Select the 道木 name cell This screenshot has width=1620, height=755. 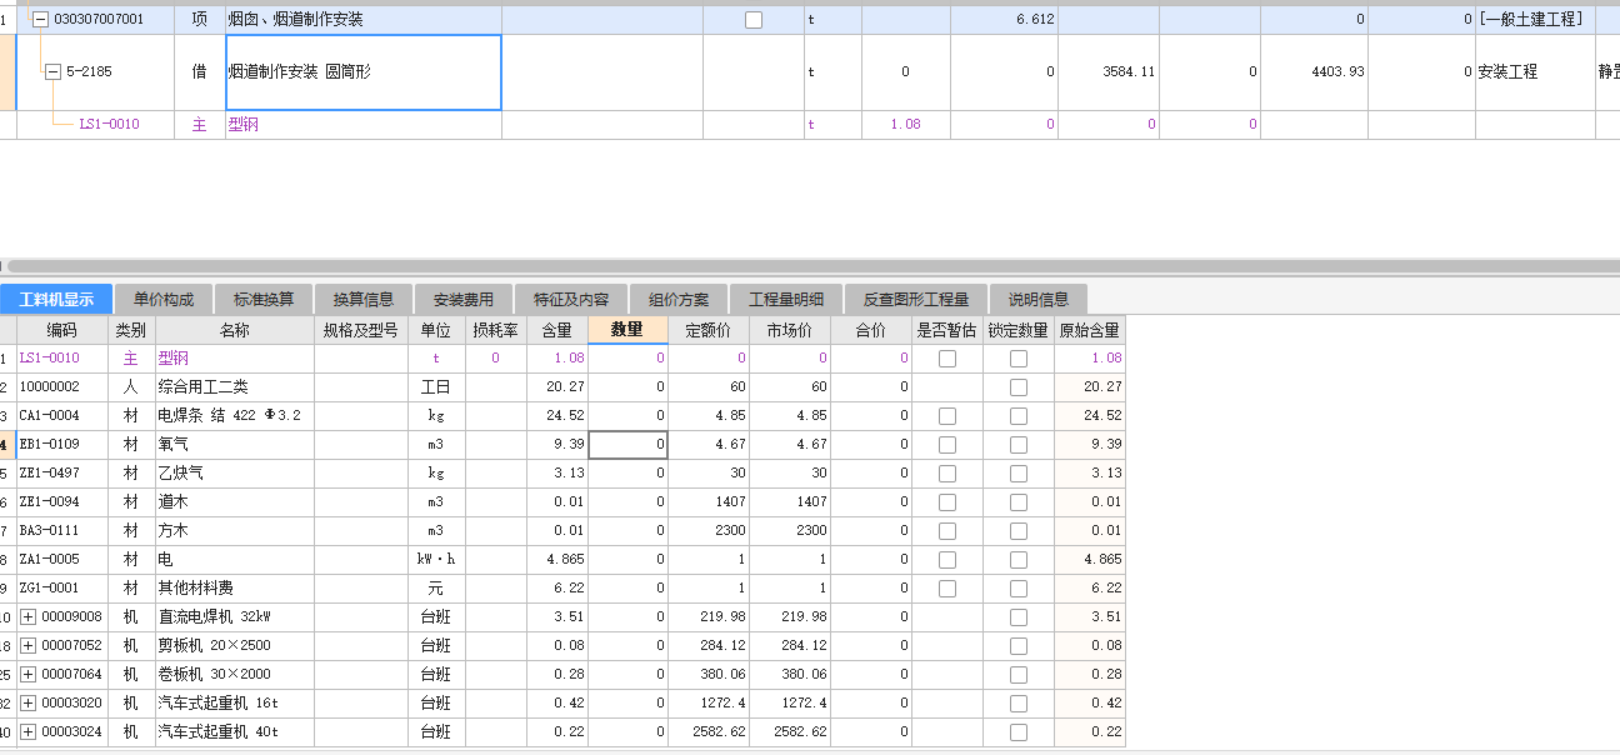(234, 502)
